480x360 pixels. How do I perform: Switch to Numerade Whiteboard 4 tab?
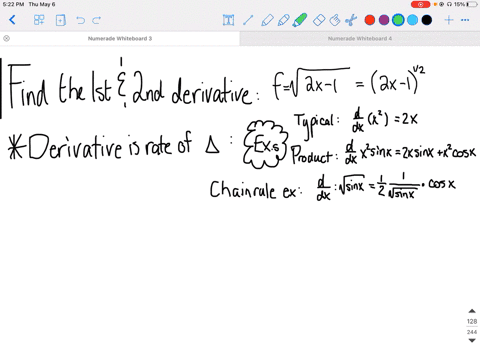point(360,38)
